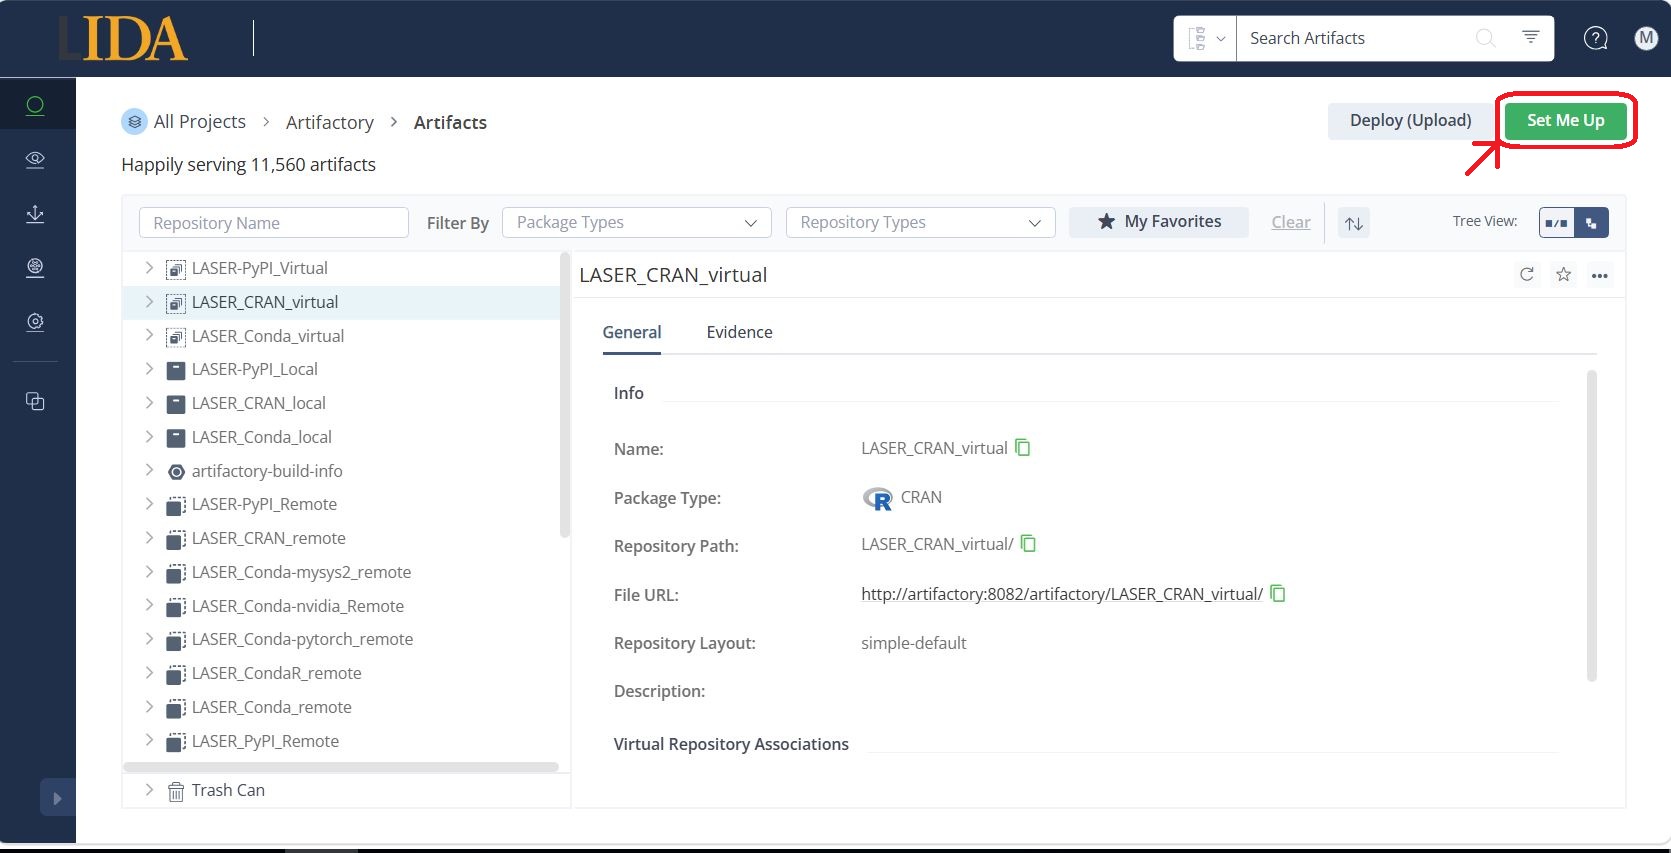Screen dimensions: 1671x853
Task: Copy the Repository Path value
Action: coord(1028,543)
